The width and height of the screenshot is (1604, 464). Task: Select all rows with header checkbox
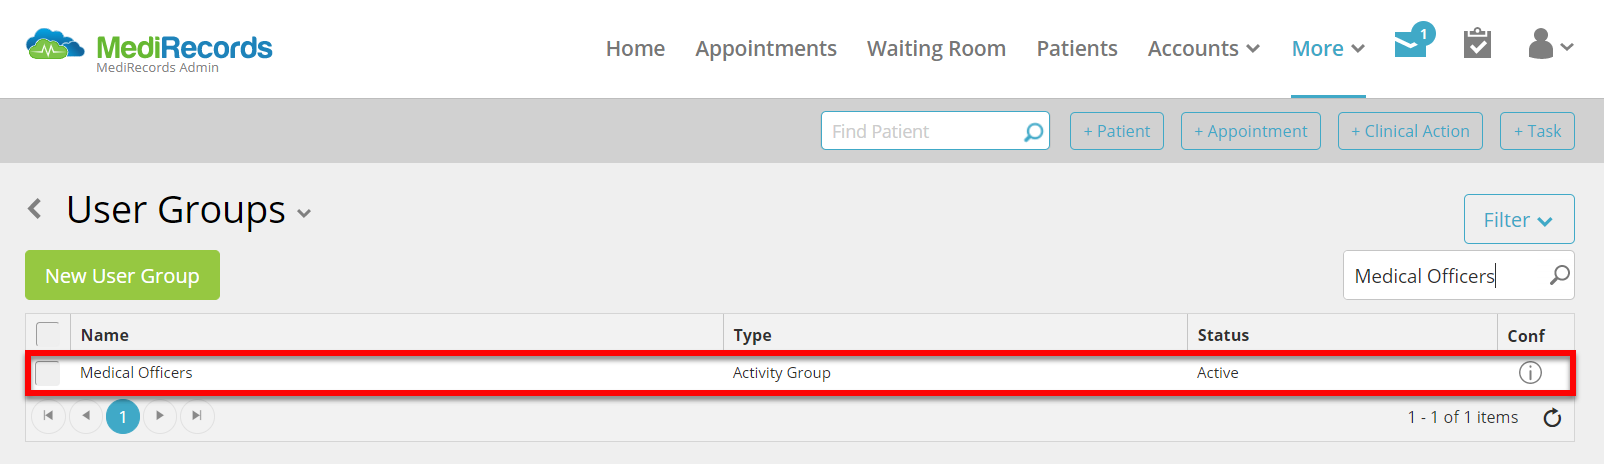(x=47, y=334)
